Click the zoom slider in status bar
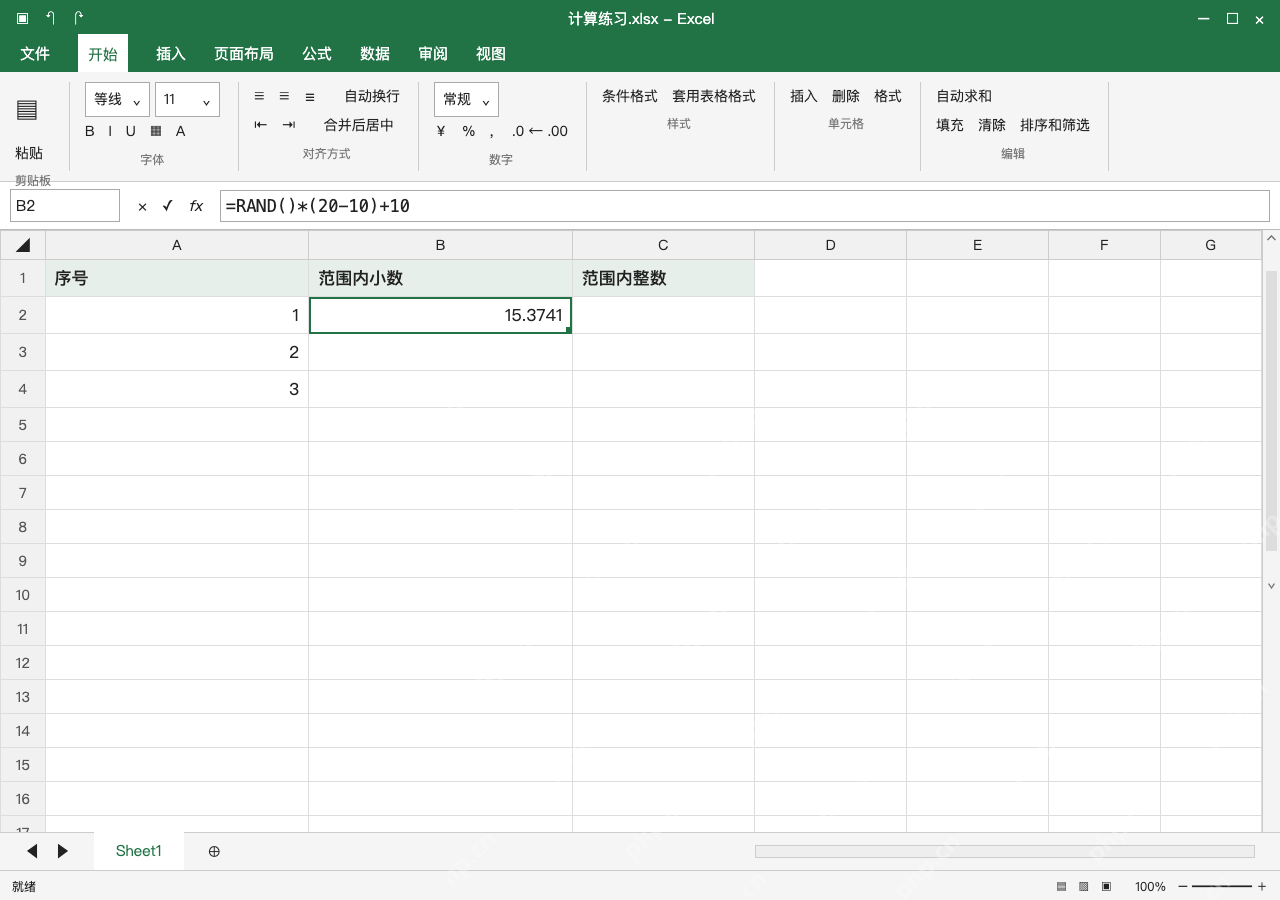The width and height of the screenshot is (1280, 900). click(x=1221, y=886)
